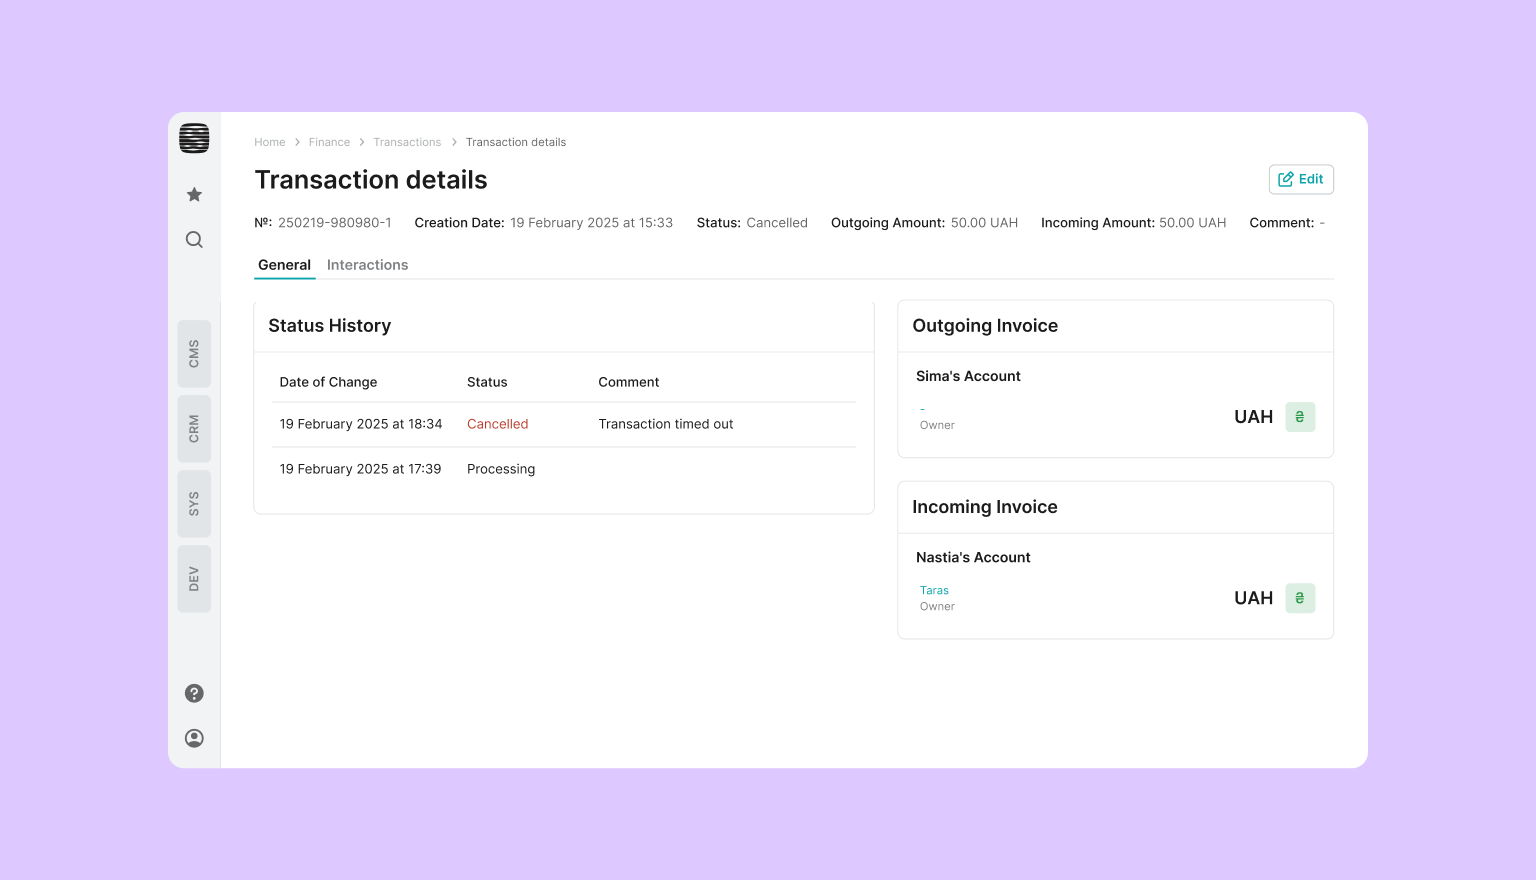Expand the CRM sidebar section

pos(194,429)
